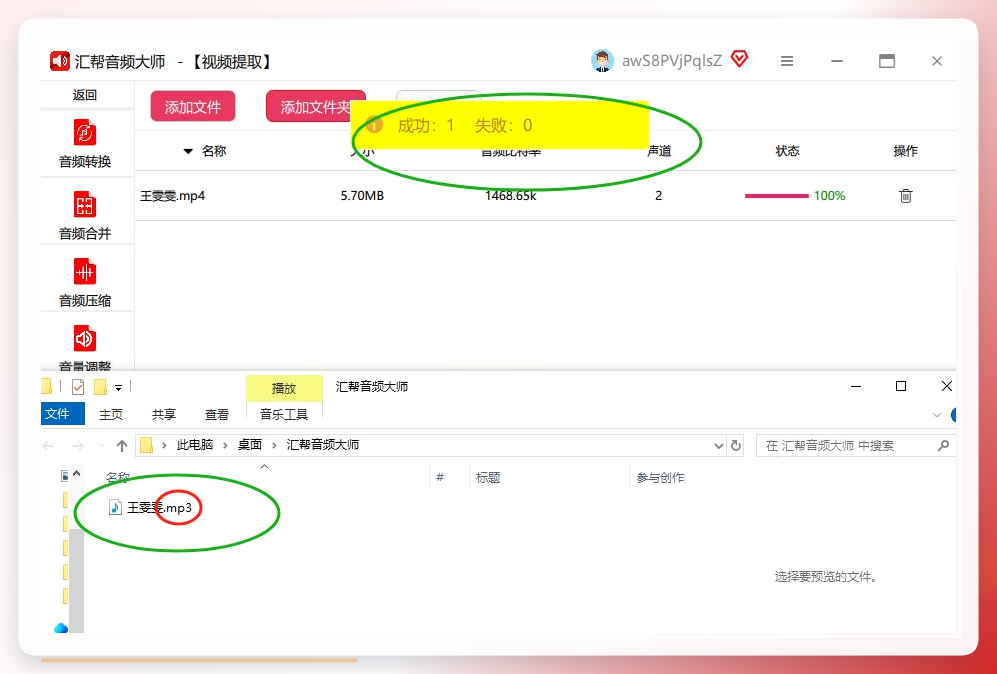
Task: Delete 王雯雯.mp4 with the trash icon
Action: pyautogui.click(x=905, y=196)
